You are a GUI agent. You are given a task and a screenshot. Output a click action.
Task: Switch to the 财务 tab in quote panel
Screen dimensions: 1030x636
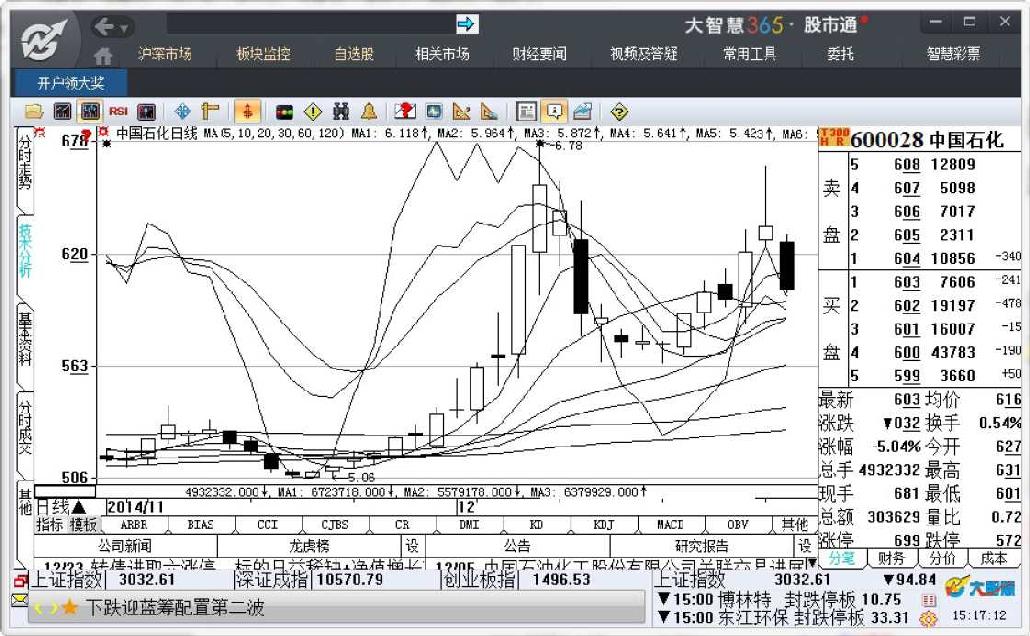pyautogui.click(x=891, y=558)
